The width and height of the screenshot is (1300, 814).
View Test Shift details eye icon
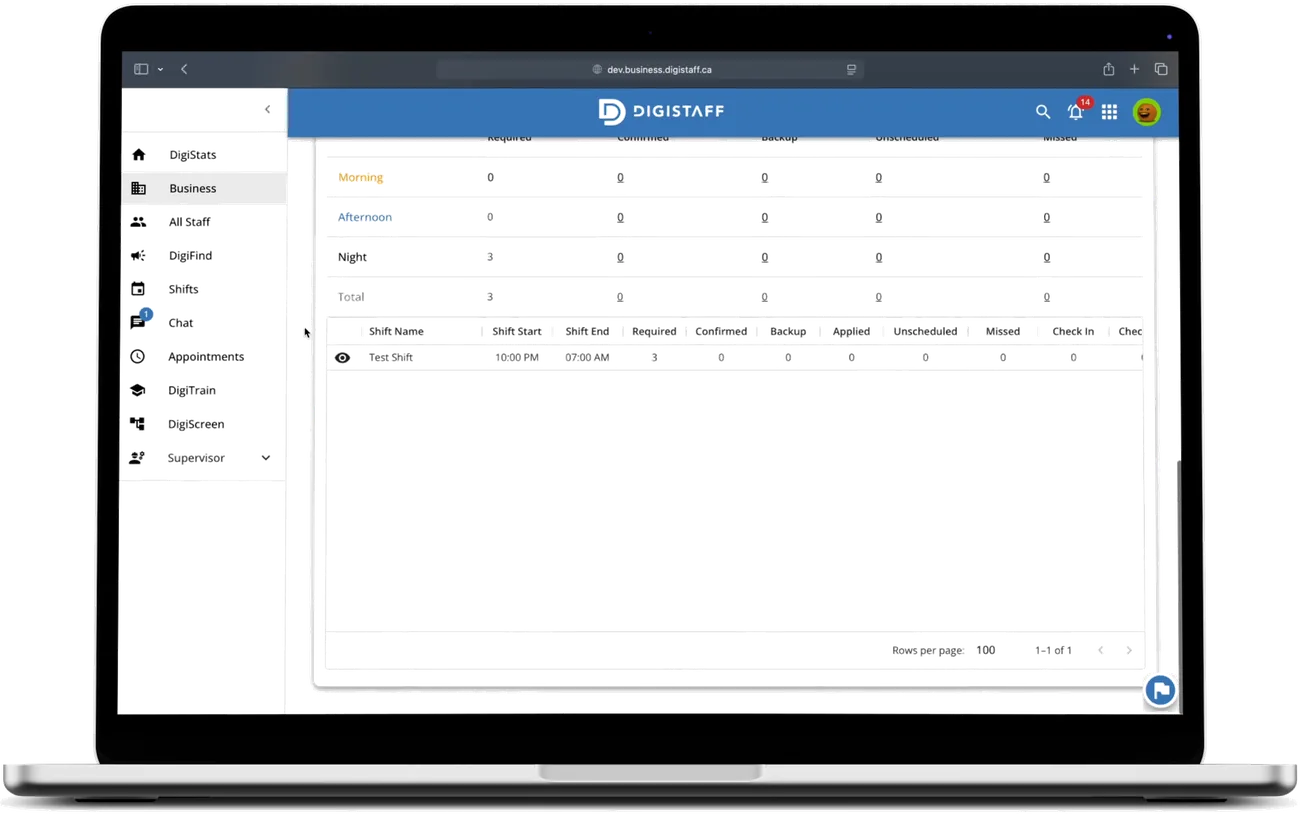(342, 358)
